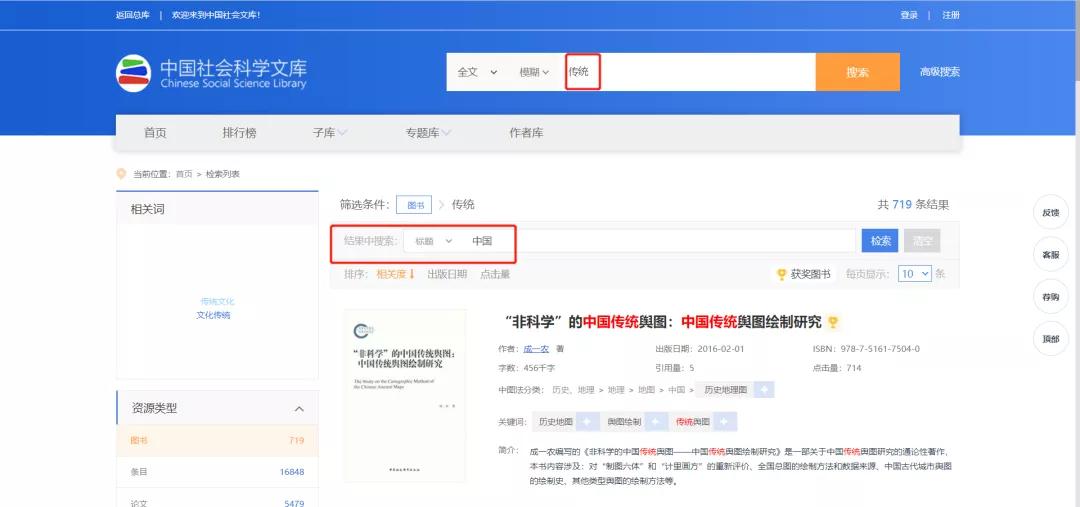Viewport: 1080px width, 507px height.
Task: Sort results by 相关度
Action: click(395, 274)
